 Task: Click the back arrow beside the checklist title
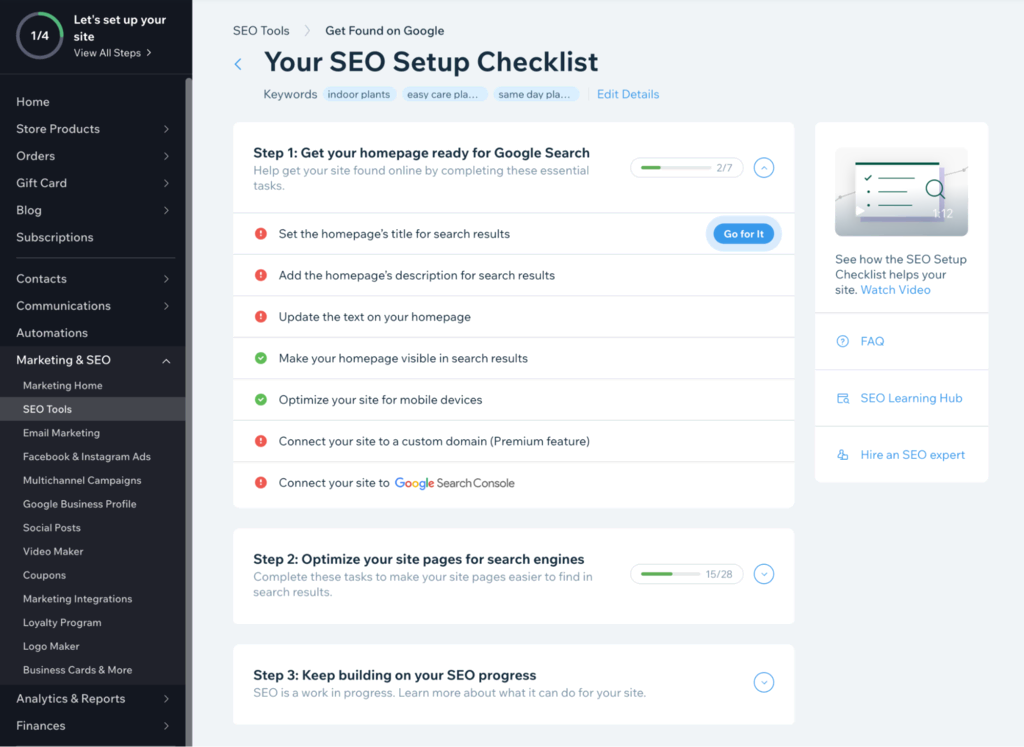click(238, 64)
